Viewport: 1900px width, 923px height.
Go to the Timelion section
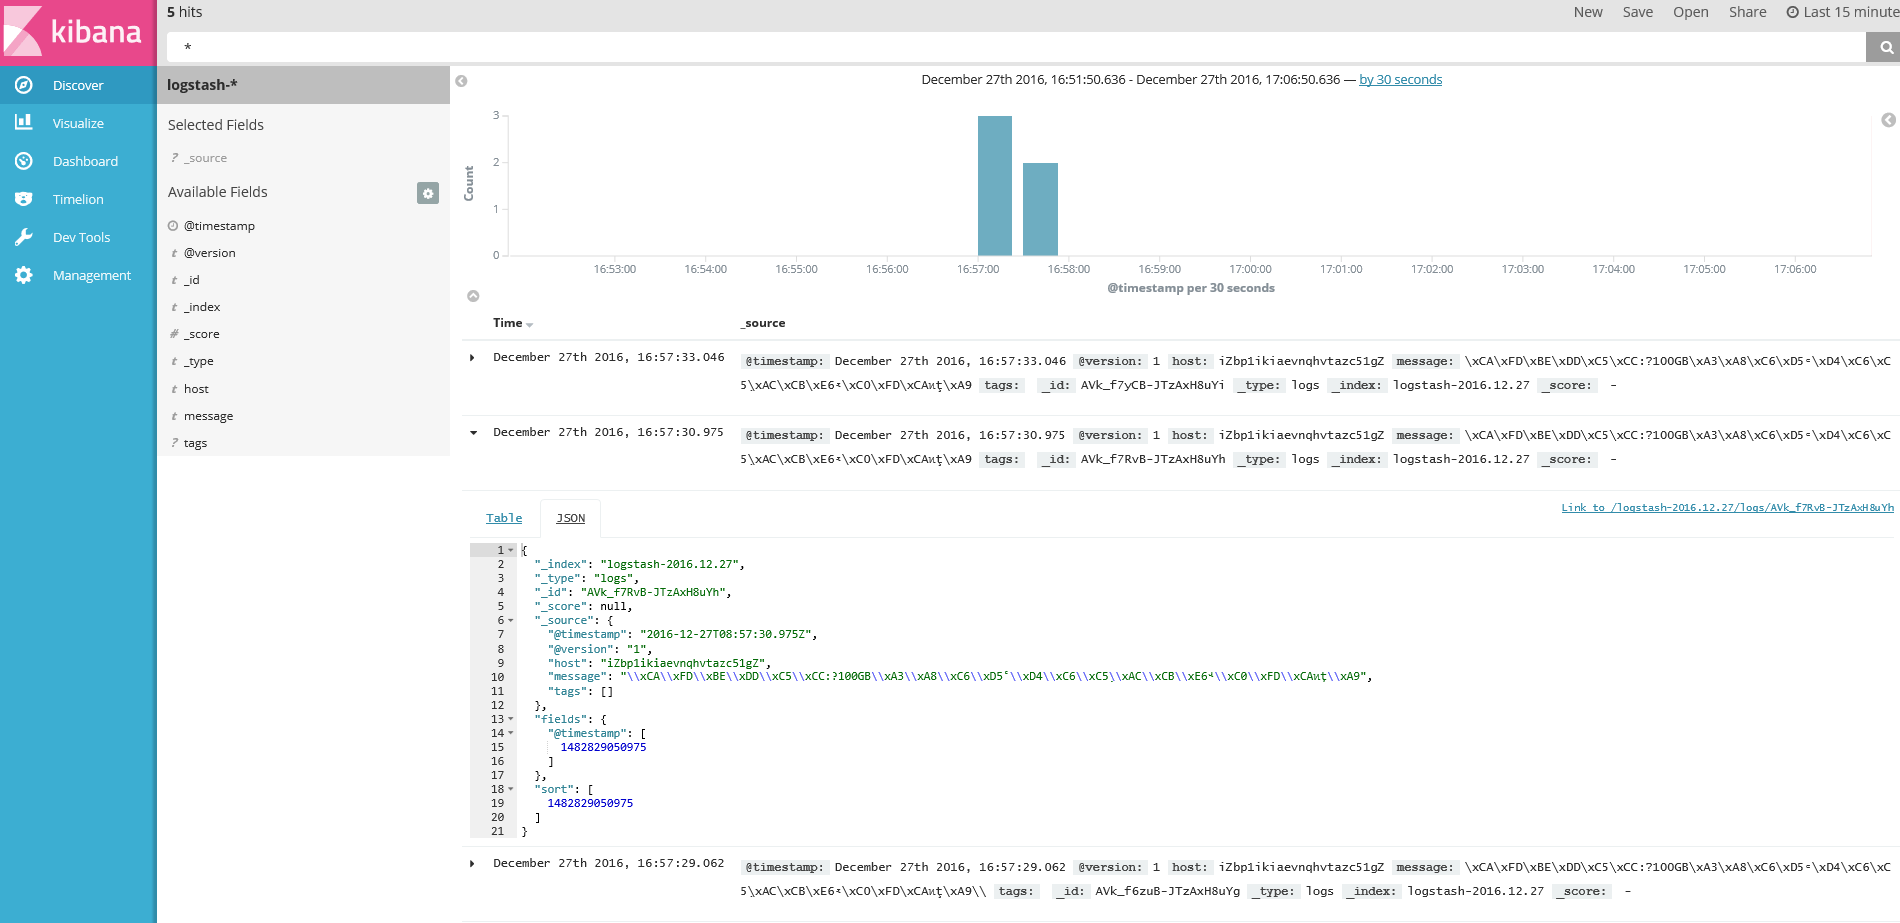tap(78, 199)
